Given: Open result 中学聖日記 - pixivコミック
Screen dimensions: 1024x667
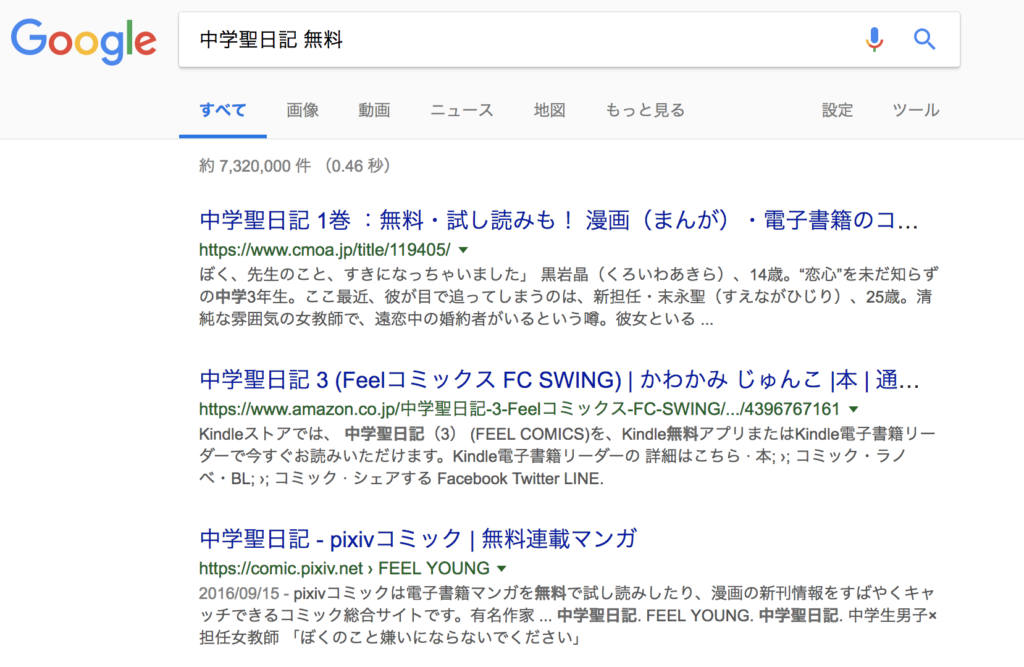Looking at the screenshot, I should click(x=418, y=539).
